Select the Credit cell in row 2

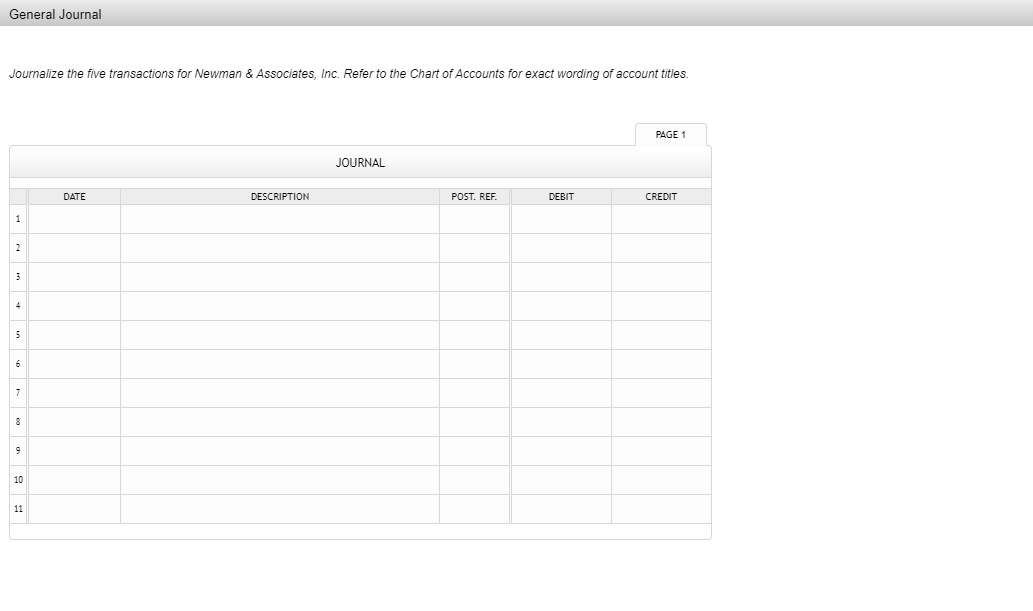tap(661, 248)
